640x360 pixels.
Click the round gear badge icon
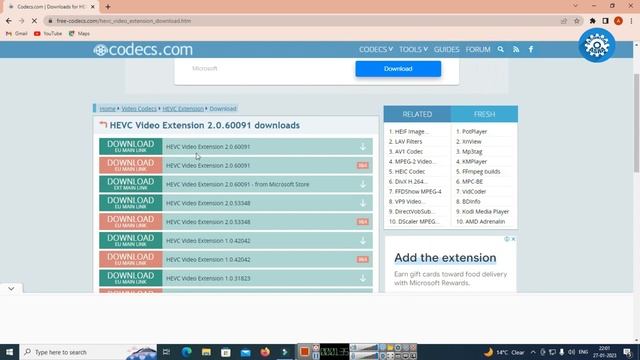click(596, 45)
